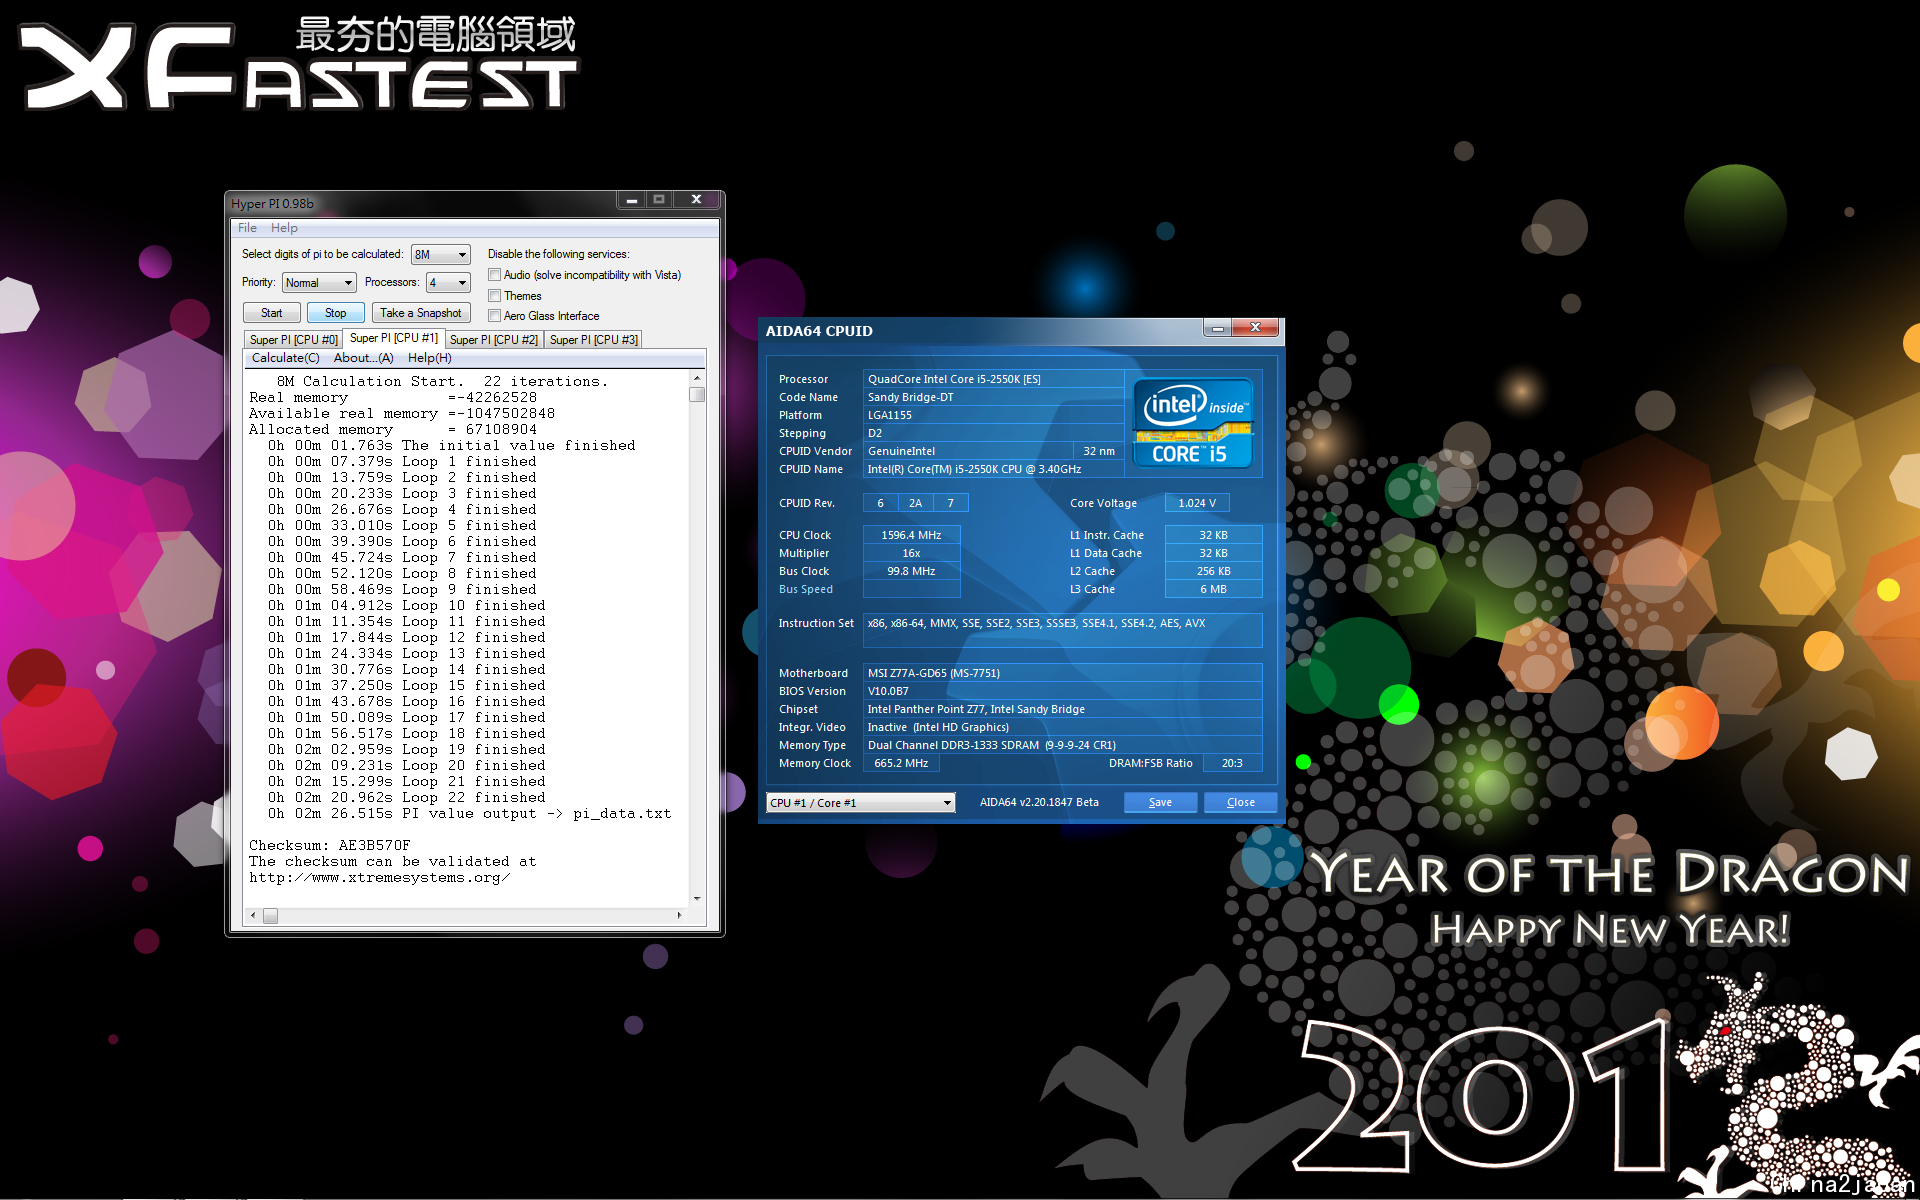
Task: Close the AIDA64 CPUID window
Action: pos(1256,328)
